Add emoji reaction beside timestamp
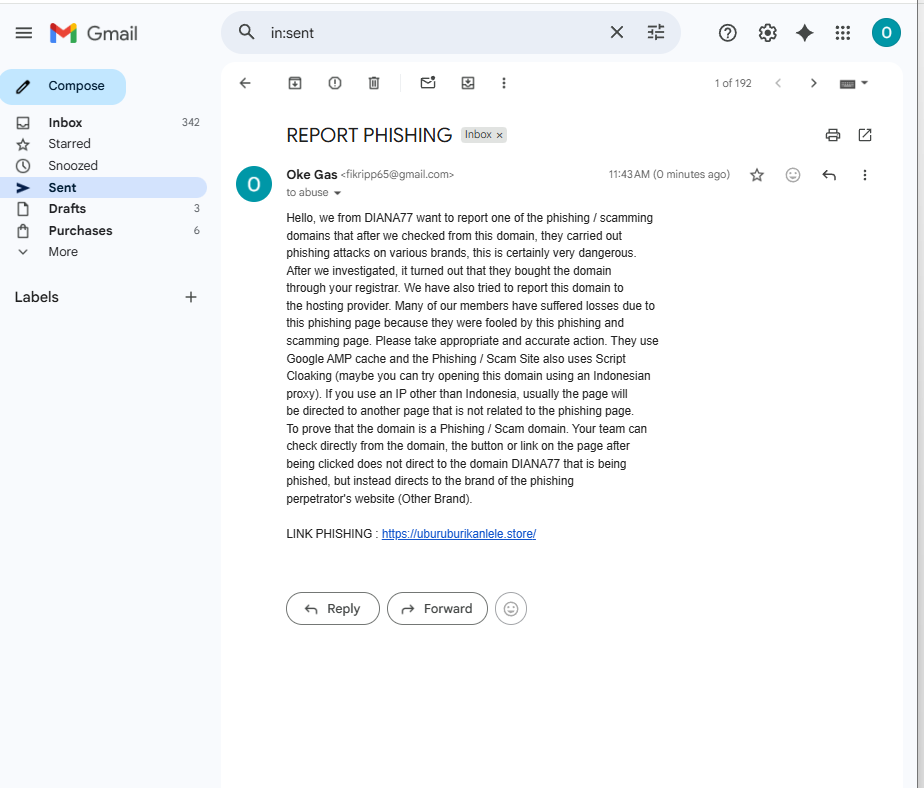 coord(793,175)
